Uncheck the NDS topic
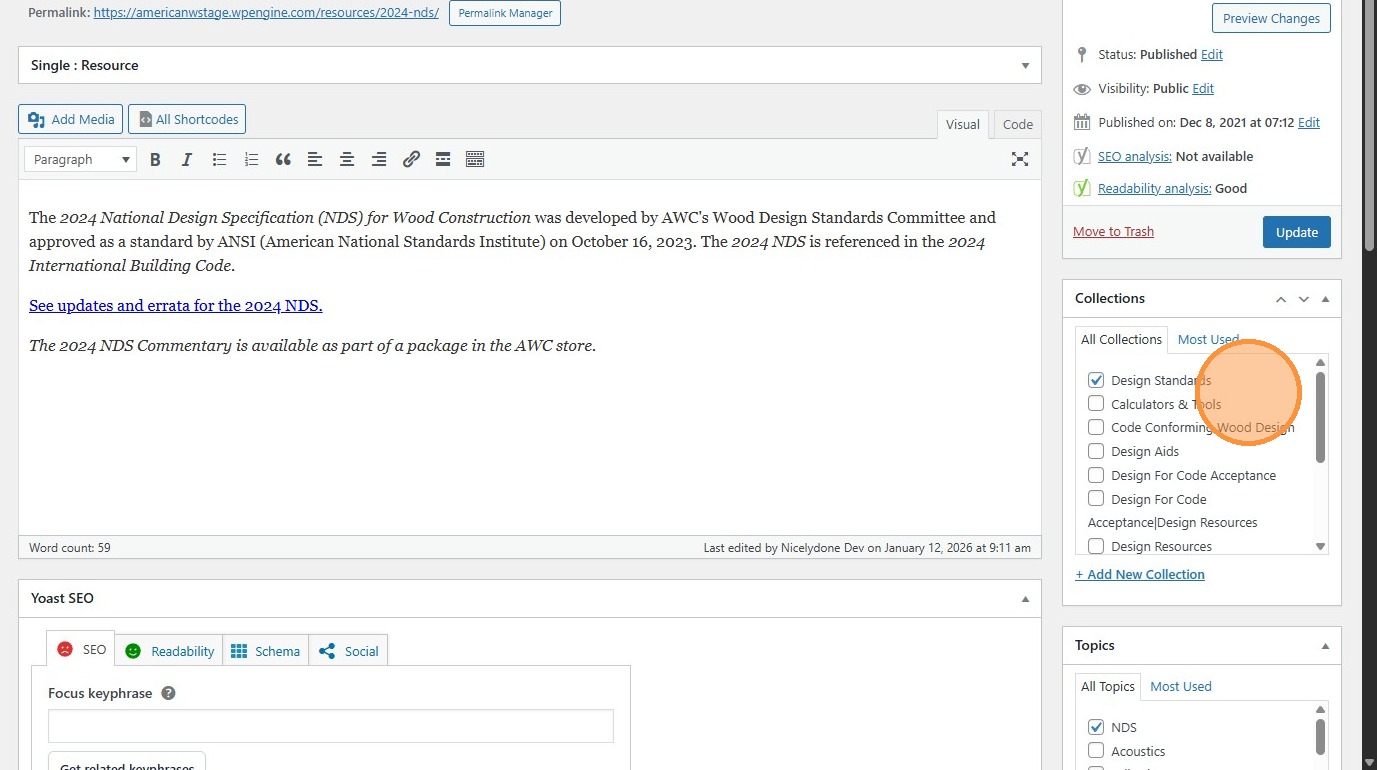 point(1096,727)
